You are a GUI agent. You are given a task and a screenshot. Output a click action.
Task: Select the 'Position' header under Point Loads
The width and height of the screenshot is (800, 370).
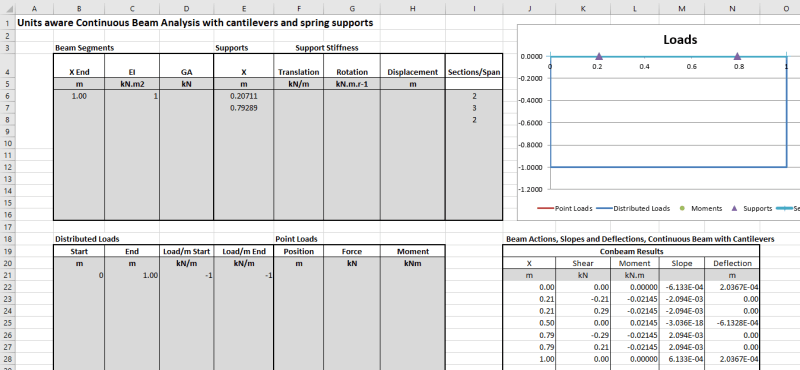pos(298,252)
